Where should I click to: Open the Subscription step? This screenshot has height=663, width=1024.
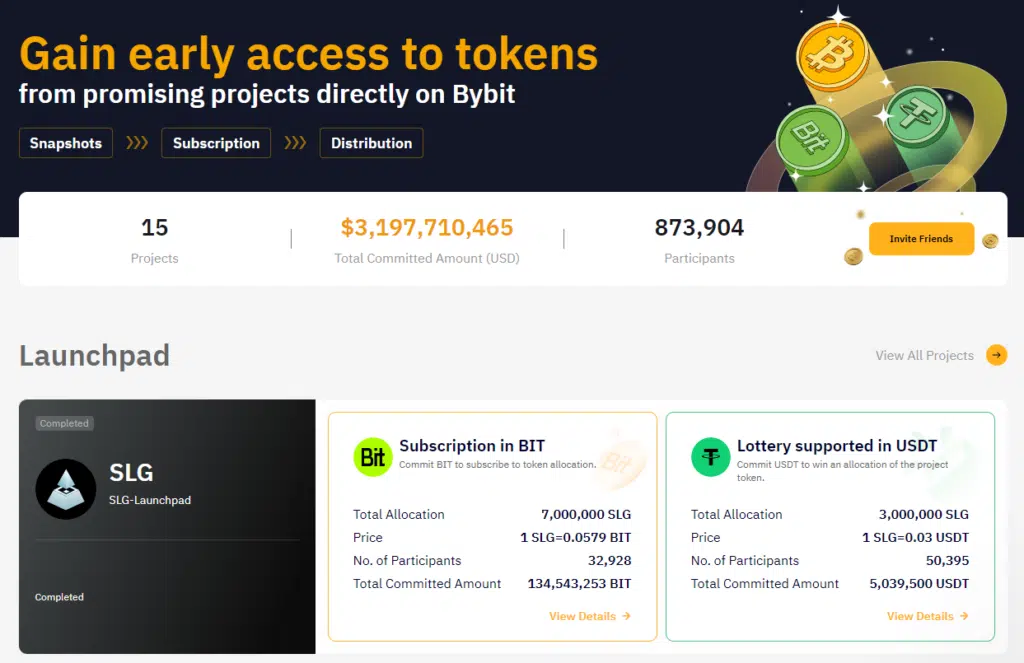point(216,143)
